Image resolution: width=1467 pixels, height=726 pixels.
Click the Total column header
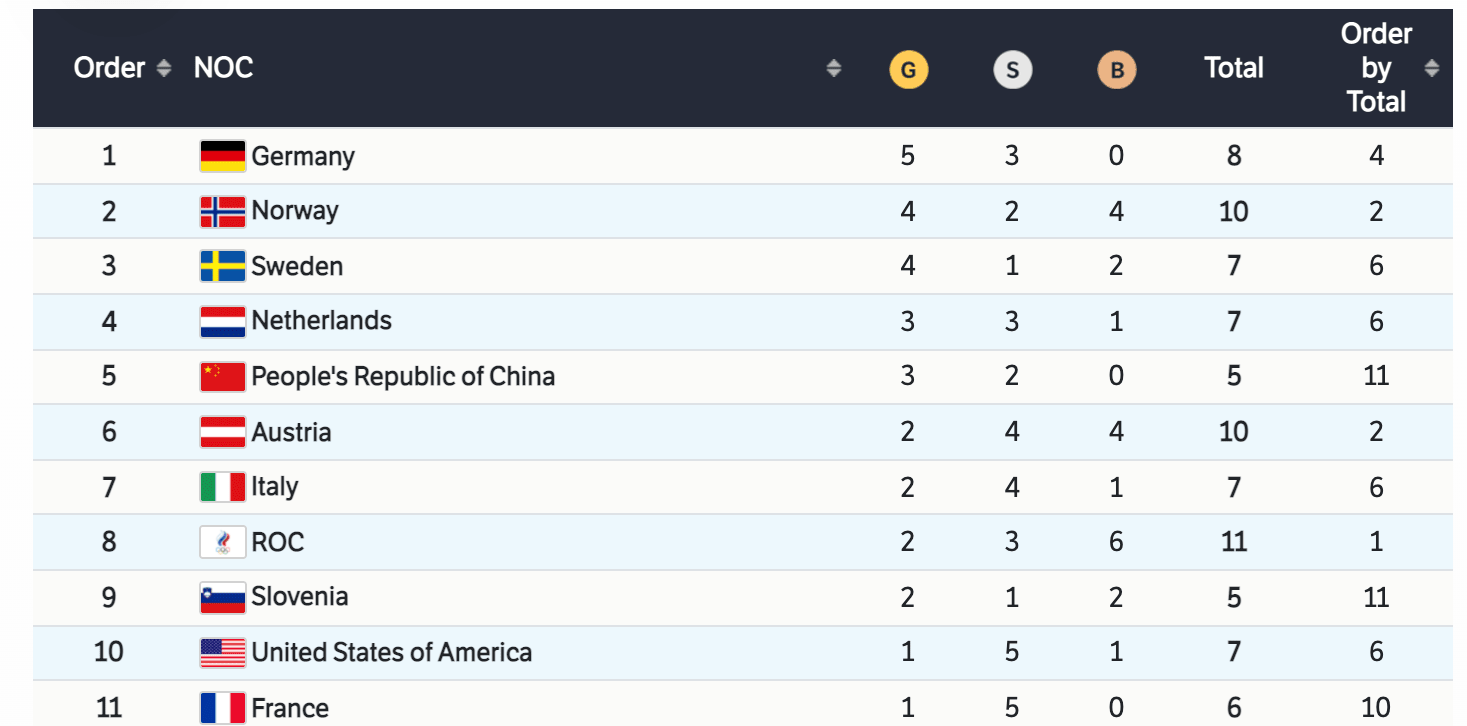(x=1234, y=68)
